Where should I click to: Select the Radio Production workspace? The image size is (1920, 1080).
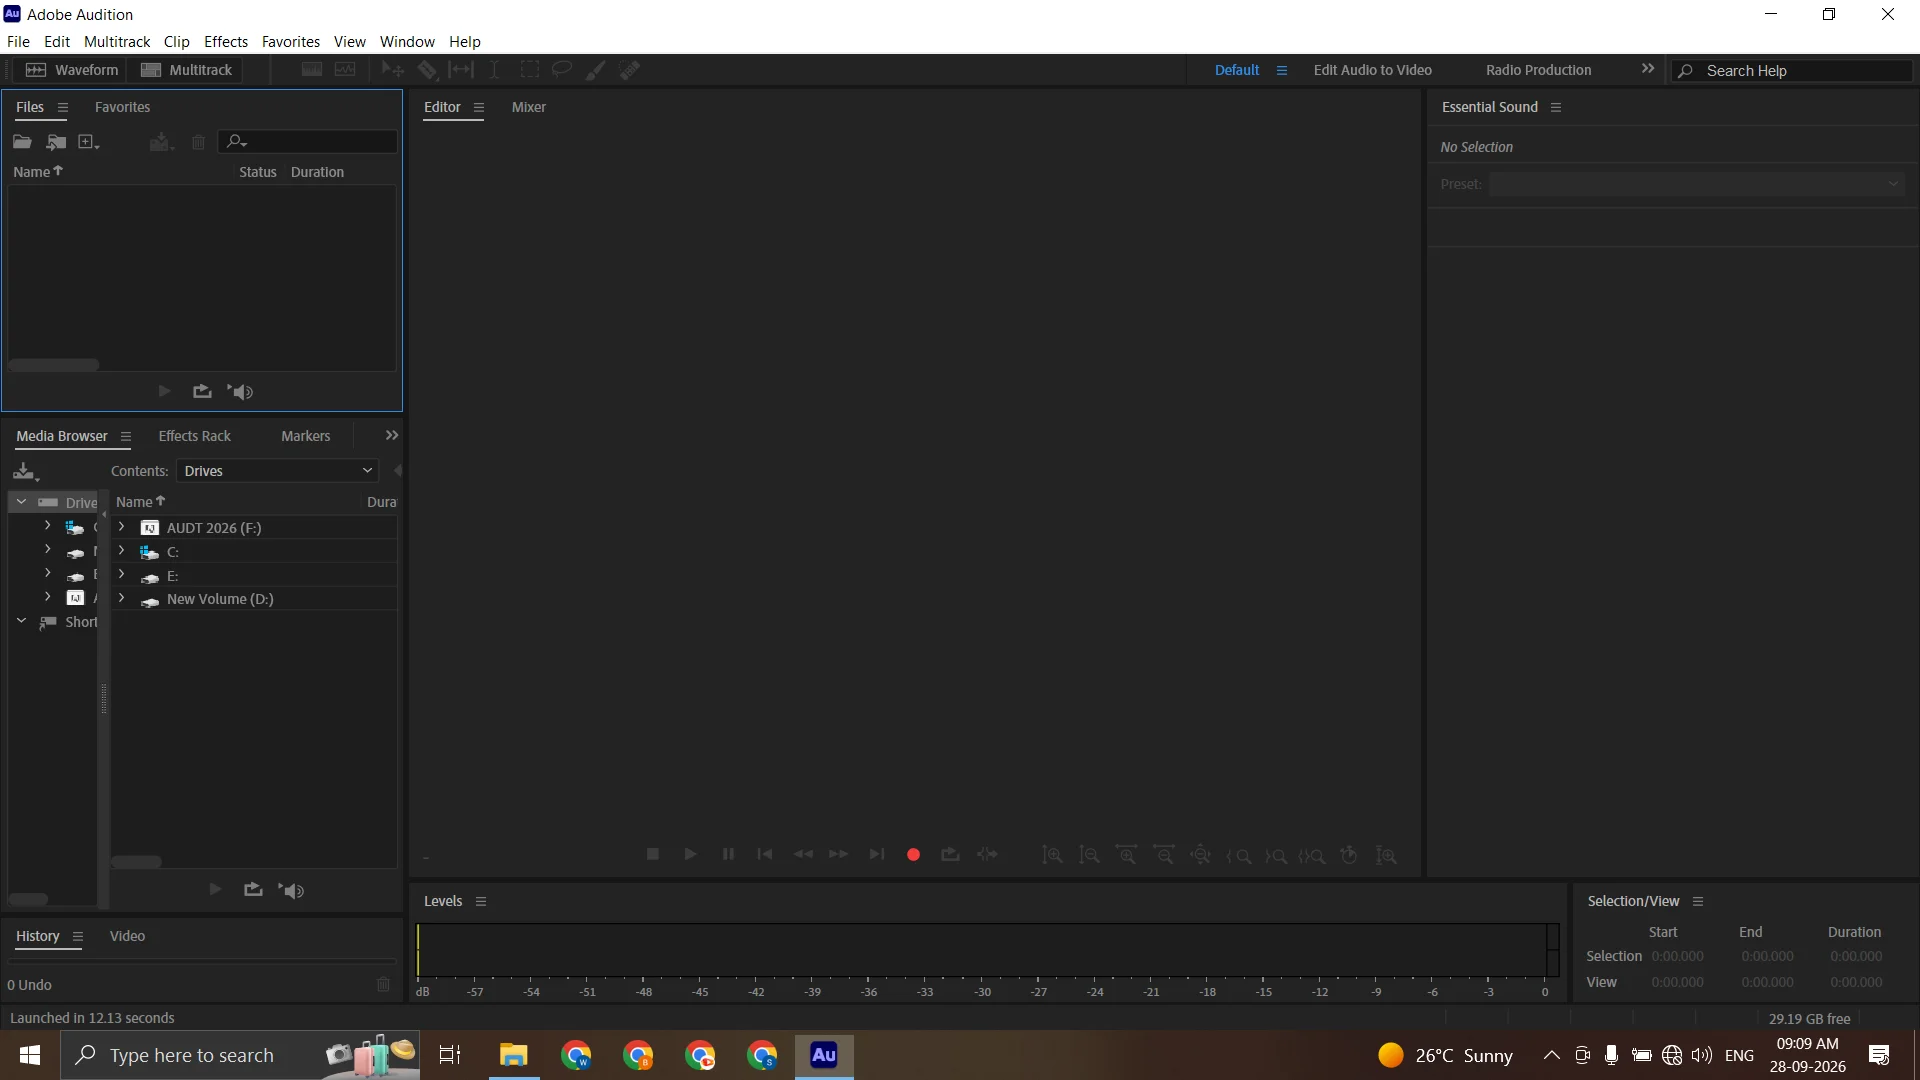pos(1538,70)
